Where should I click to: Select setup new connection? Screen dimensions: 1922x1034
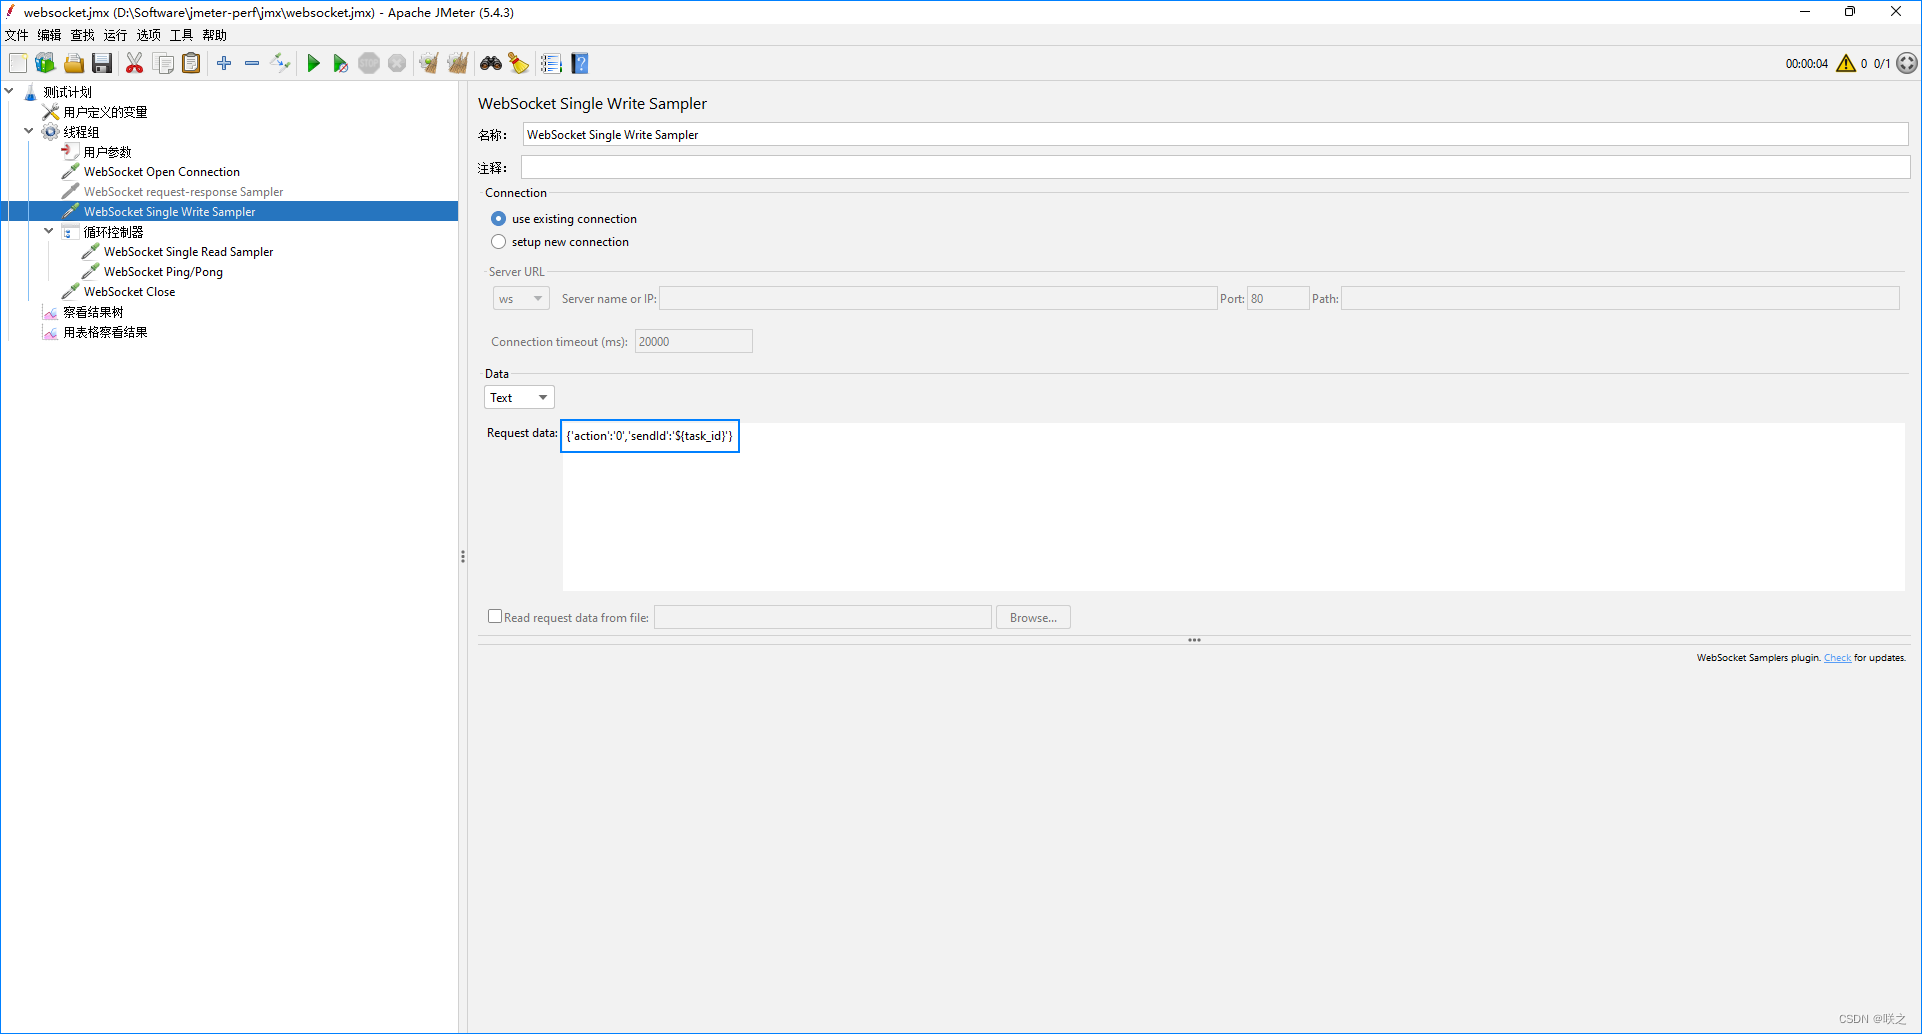(x=498, y=241)
